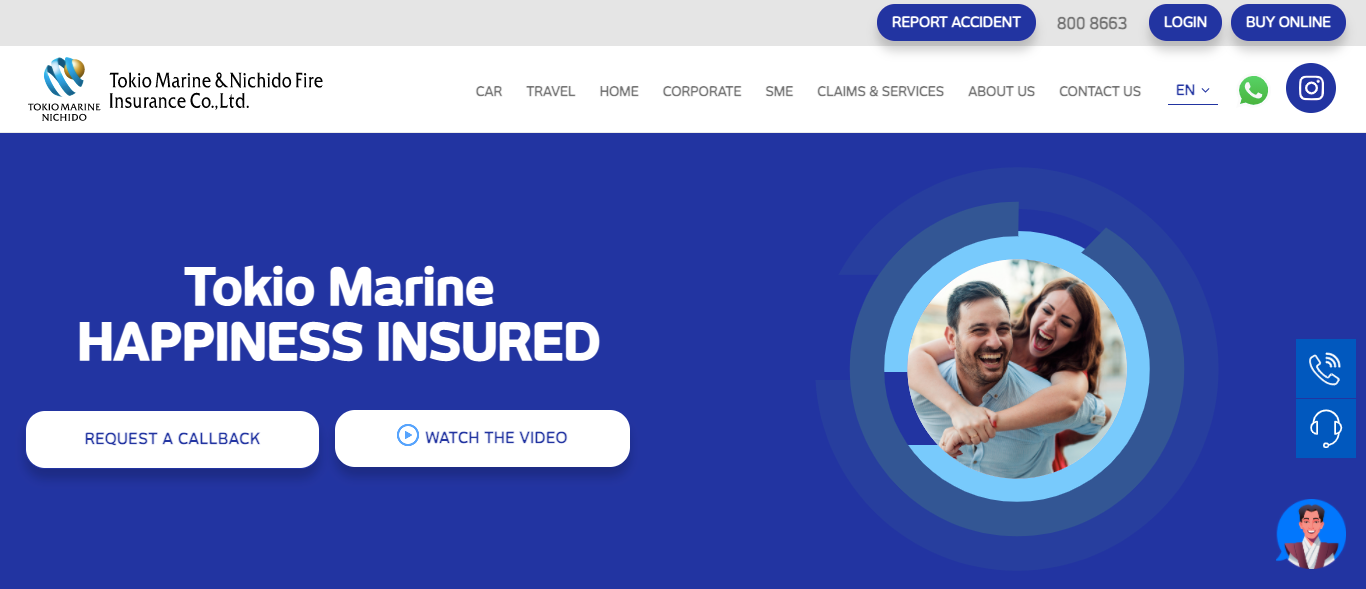The width and height of the screenshot is (1366, 589).
Task: Click the REPORT ACCIDENT button
Action: pos(956,22)
